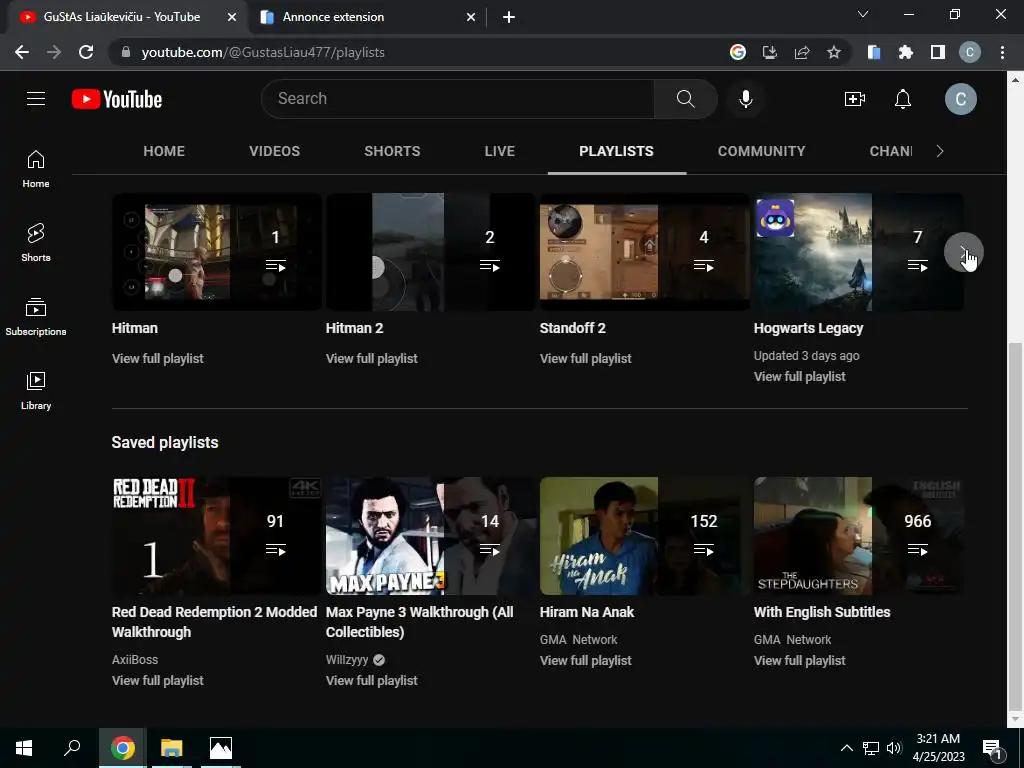
Task: Open Photos app from taskbar
Action: click(x=221, y=748)
